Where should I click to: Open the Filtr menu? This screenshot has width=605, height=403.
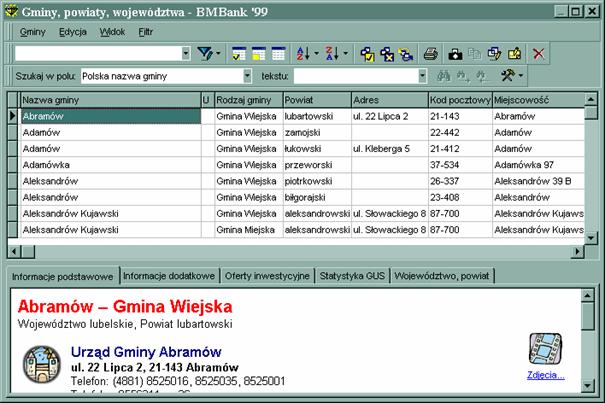coord(146,32)
